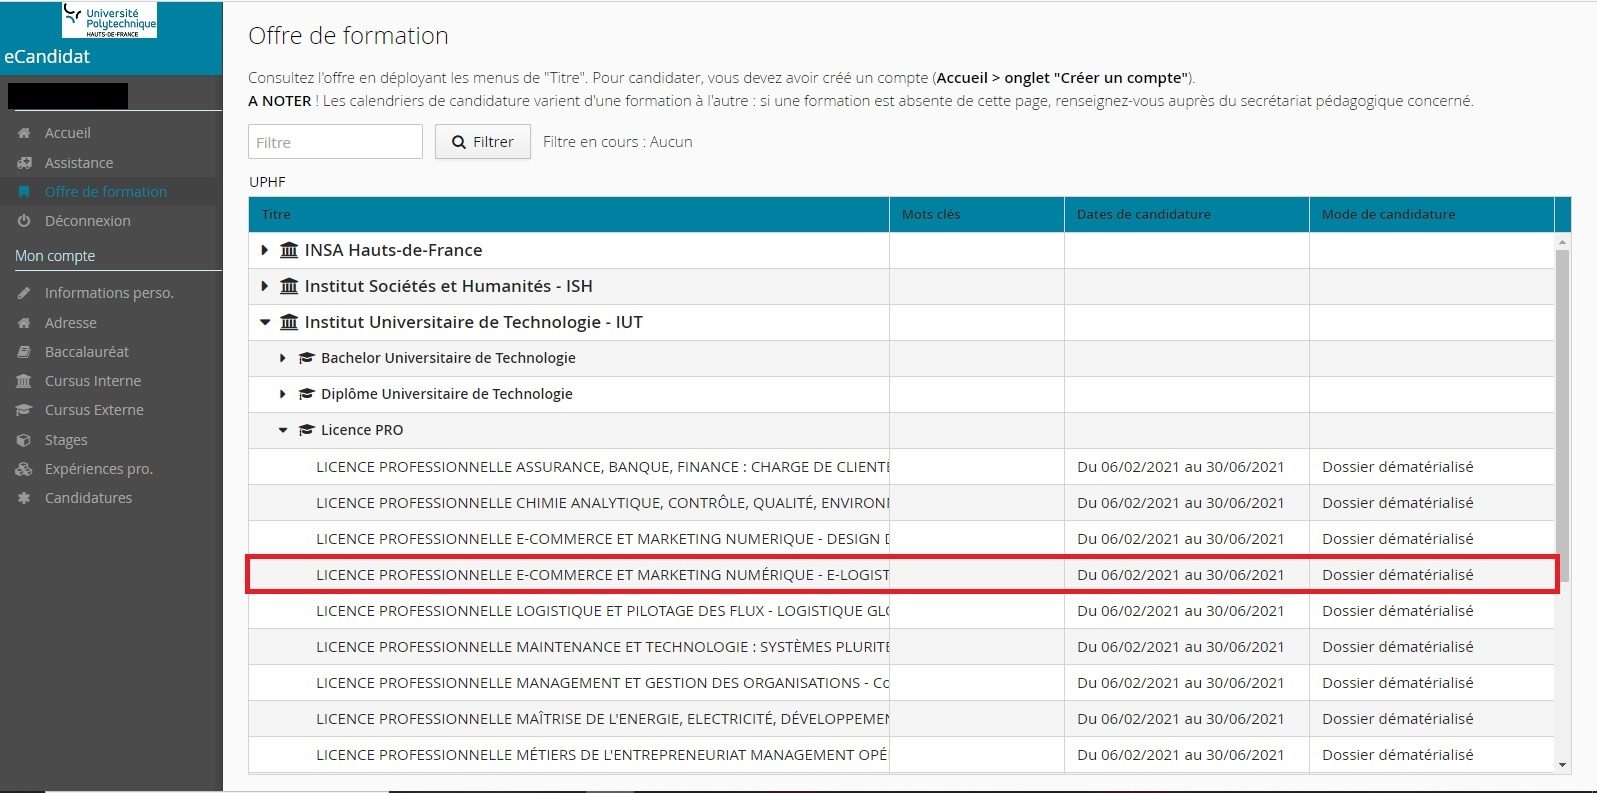Image resolution: width=1597 pixels, height=793 pixels.
Task: Click the institution icon beside Cursus Interne
Action: coord(24,381)
